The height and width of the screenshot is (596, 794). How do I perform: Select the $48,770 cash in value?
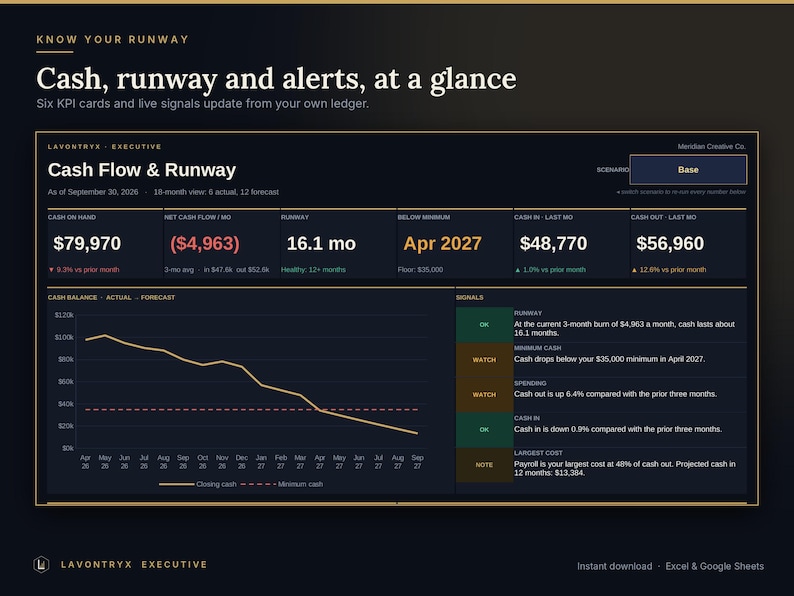[x=553, y=244]
